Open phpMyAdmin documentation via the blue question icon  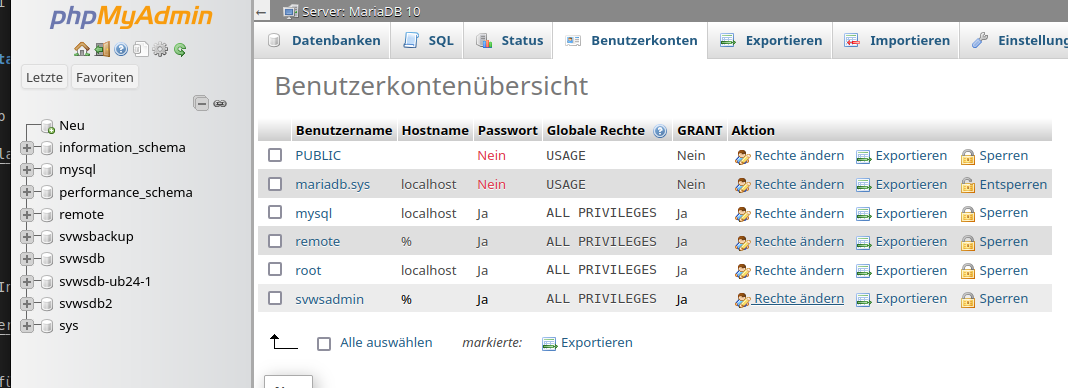click(x=121, y=49)
